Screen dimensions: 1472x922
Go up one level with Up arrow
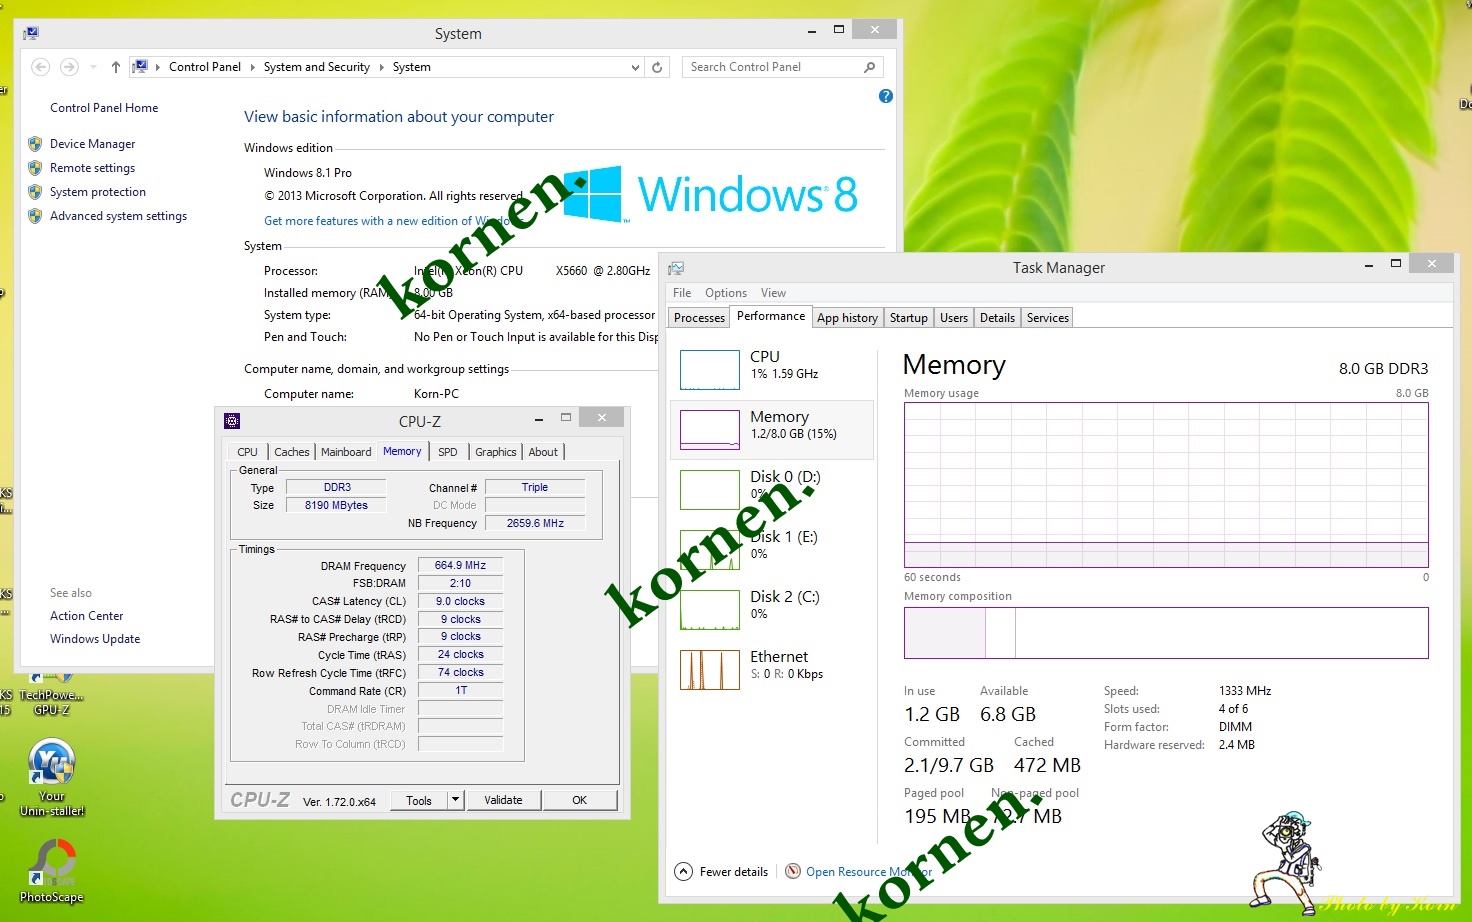(x=116, y=67)
